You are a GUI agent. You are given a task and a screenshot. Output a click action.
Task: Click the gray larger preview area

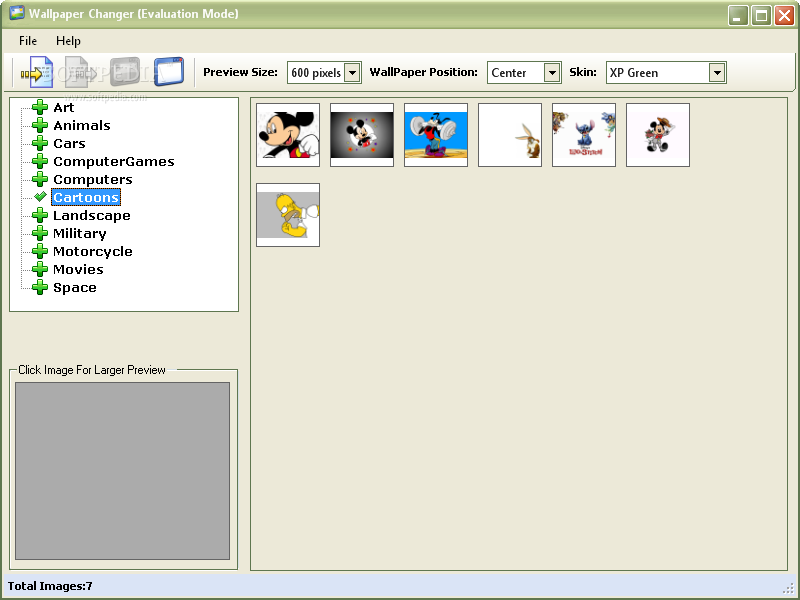click(x=122, y=471)
